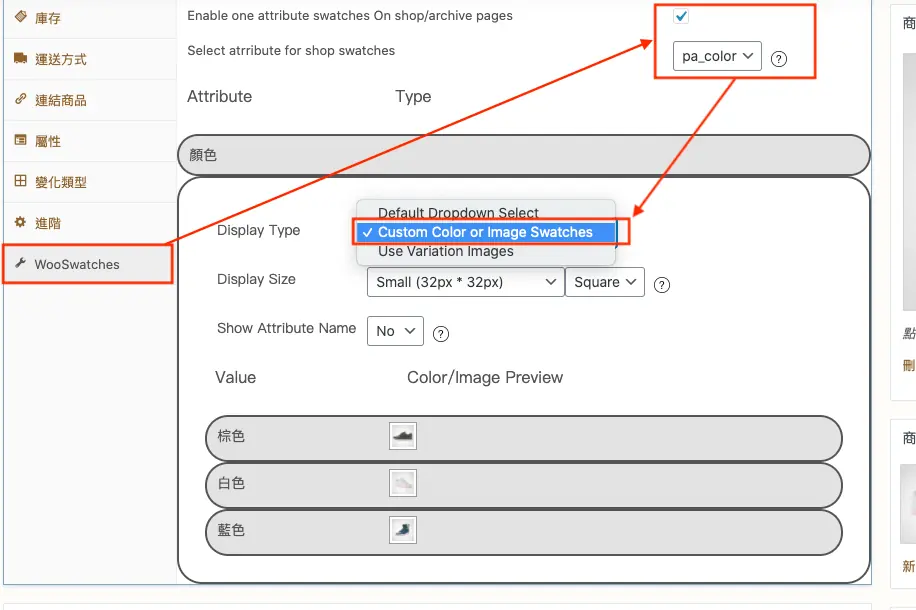Go to the 屬性 tab

pyautogui.click(x=90, y=141)
